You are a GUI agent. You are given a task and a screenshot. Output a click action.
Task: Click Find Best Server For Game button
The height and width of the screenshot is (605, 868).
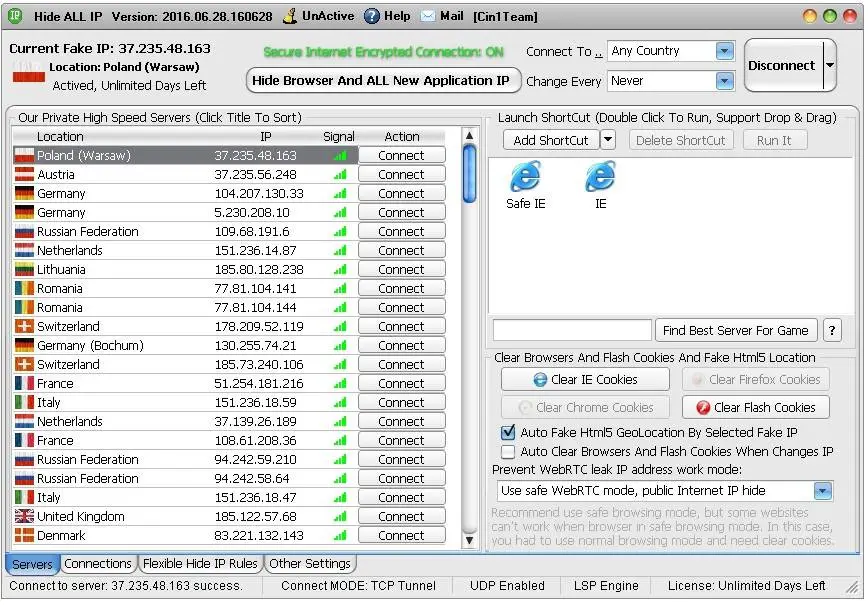[736, 330]
